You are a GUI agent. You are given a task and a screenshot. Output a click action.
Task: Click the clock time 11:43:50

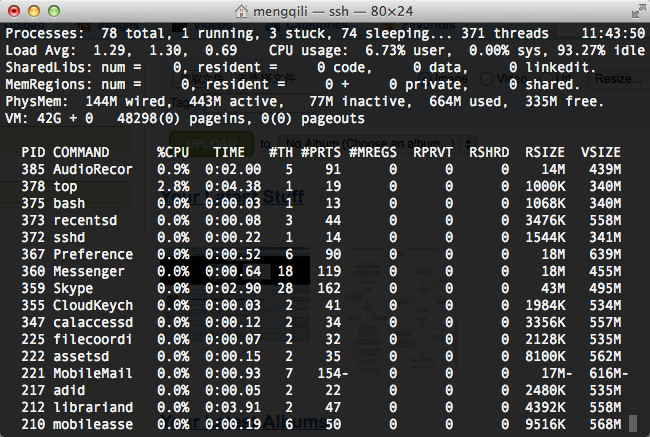click(x=613, y=33)
